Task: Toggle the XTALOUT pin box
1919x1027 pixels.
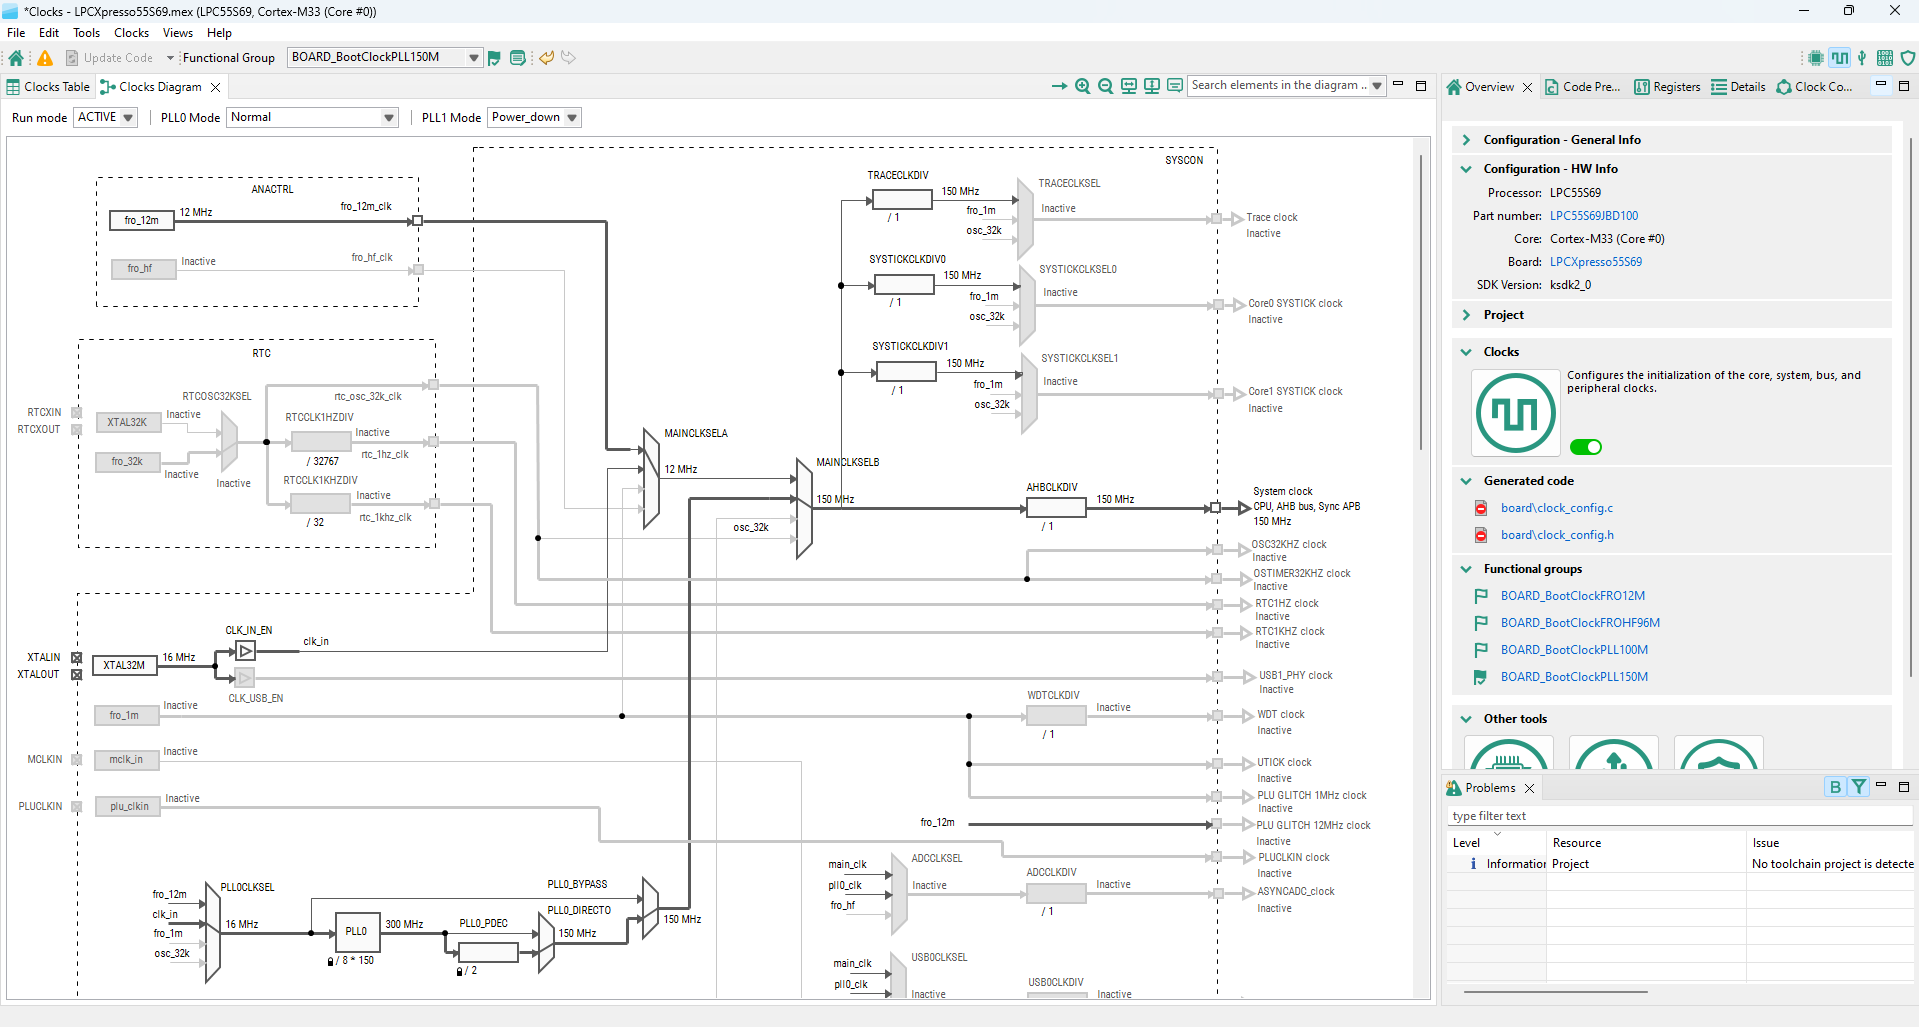Action: [x=76, y=675]
